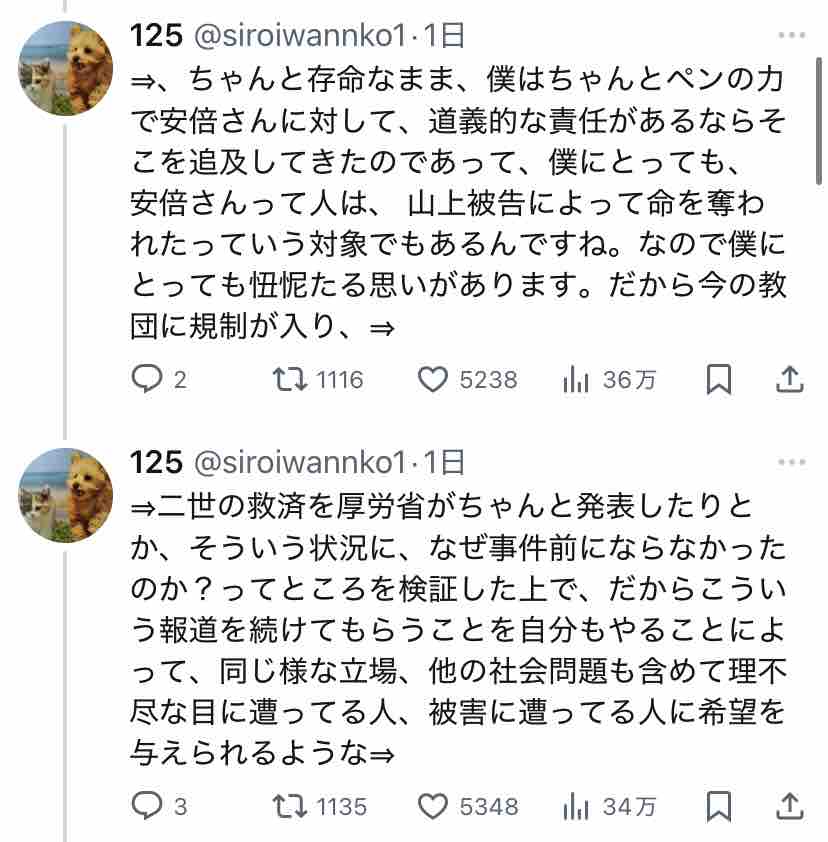The height and width of the screenshot is (842, 828).
Task: Bookmark the second tweet about 二世の救済
Action: pyautogui.click(x=719, y=805)
